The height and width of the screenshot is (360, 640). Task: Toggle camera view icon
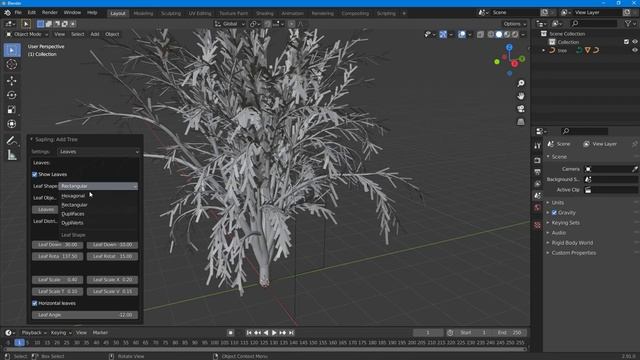click(x=521, y=109)
